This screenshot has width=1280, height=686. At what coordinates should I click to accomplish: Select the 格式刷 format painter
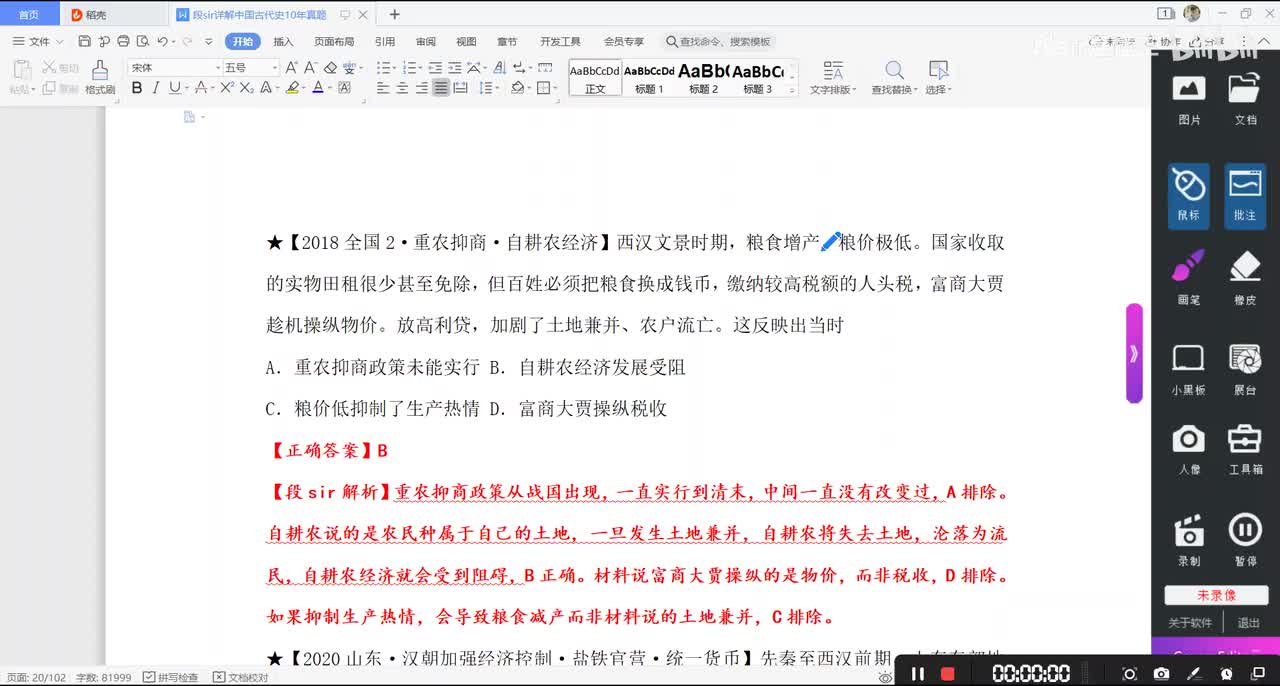pyautogui.click(x=100, y=77)
